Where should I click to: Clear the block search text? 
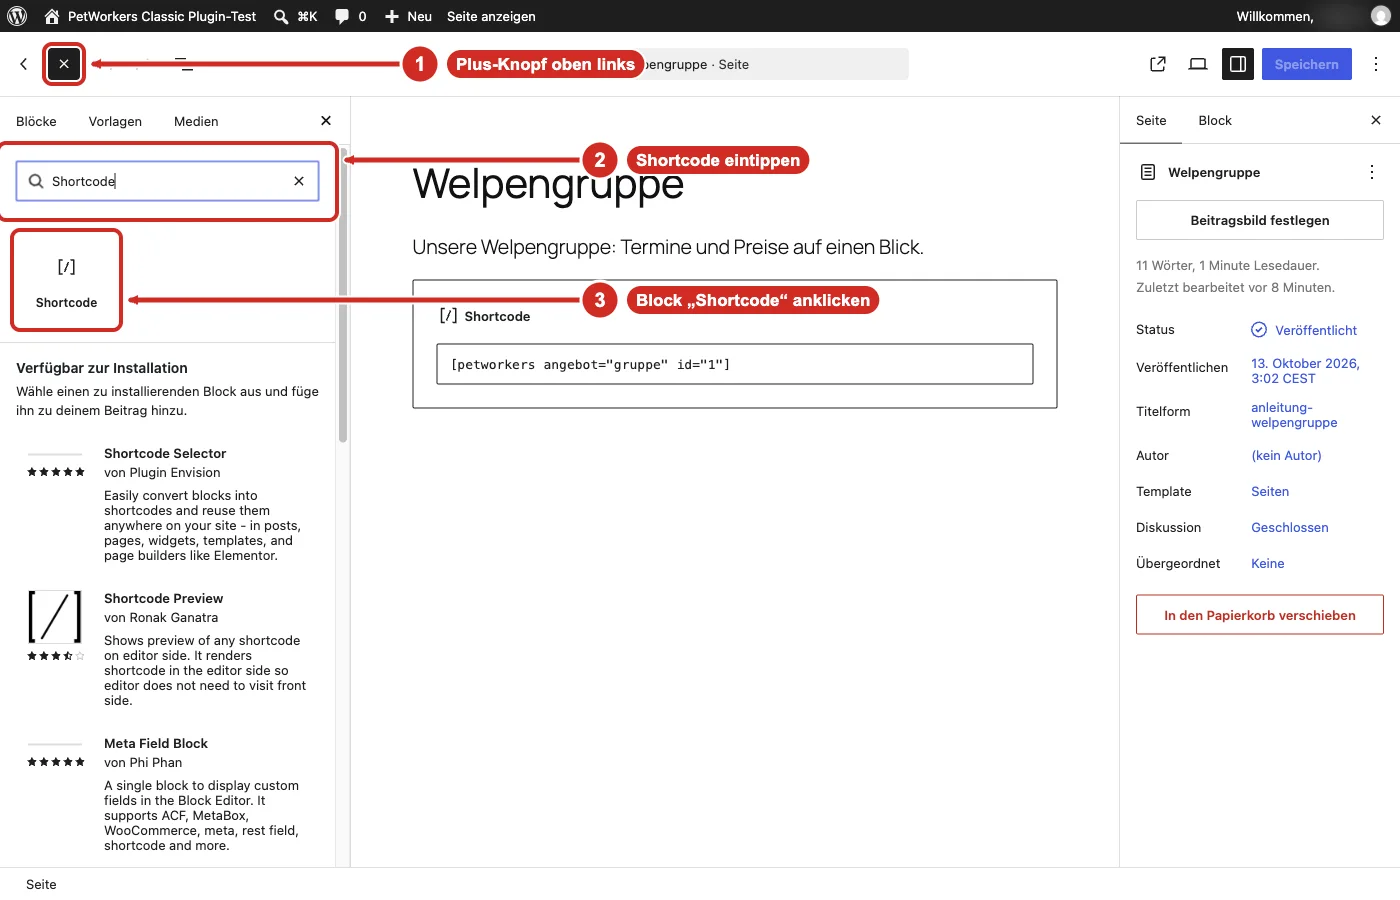click(x=299, y=181)
